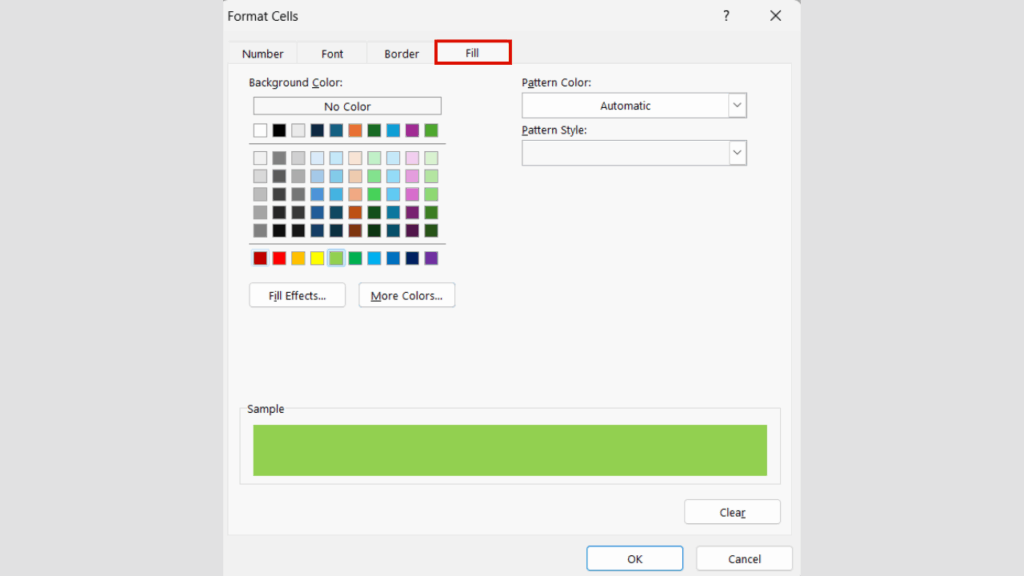Confirm changes with OK
The height and width of the screenshot is (576, 1024).
click(634, 558)
